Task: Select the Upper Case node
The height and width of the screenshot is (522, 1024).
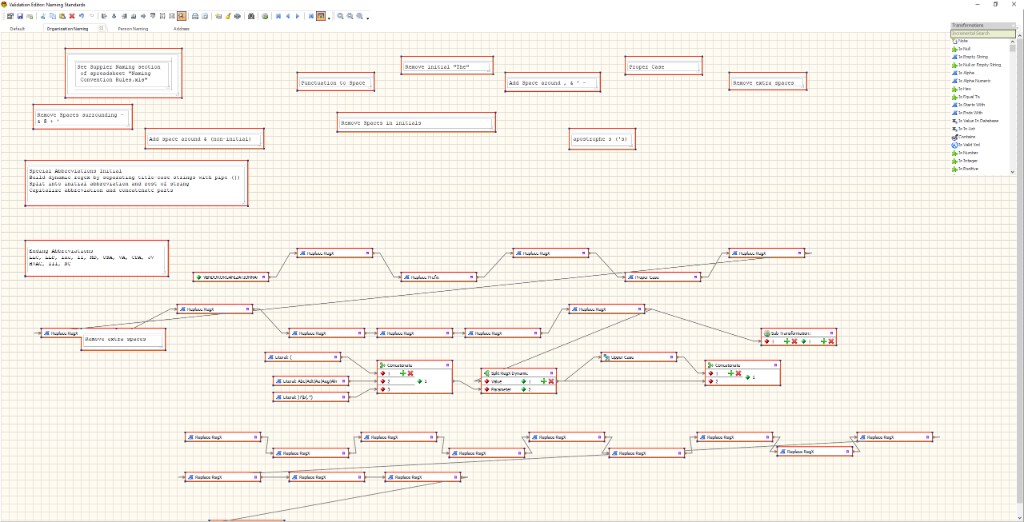Action: pyautogui.click(x=639, y=357)
